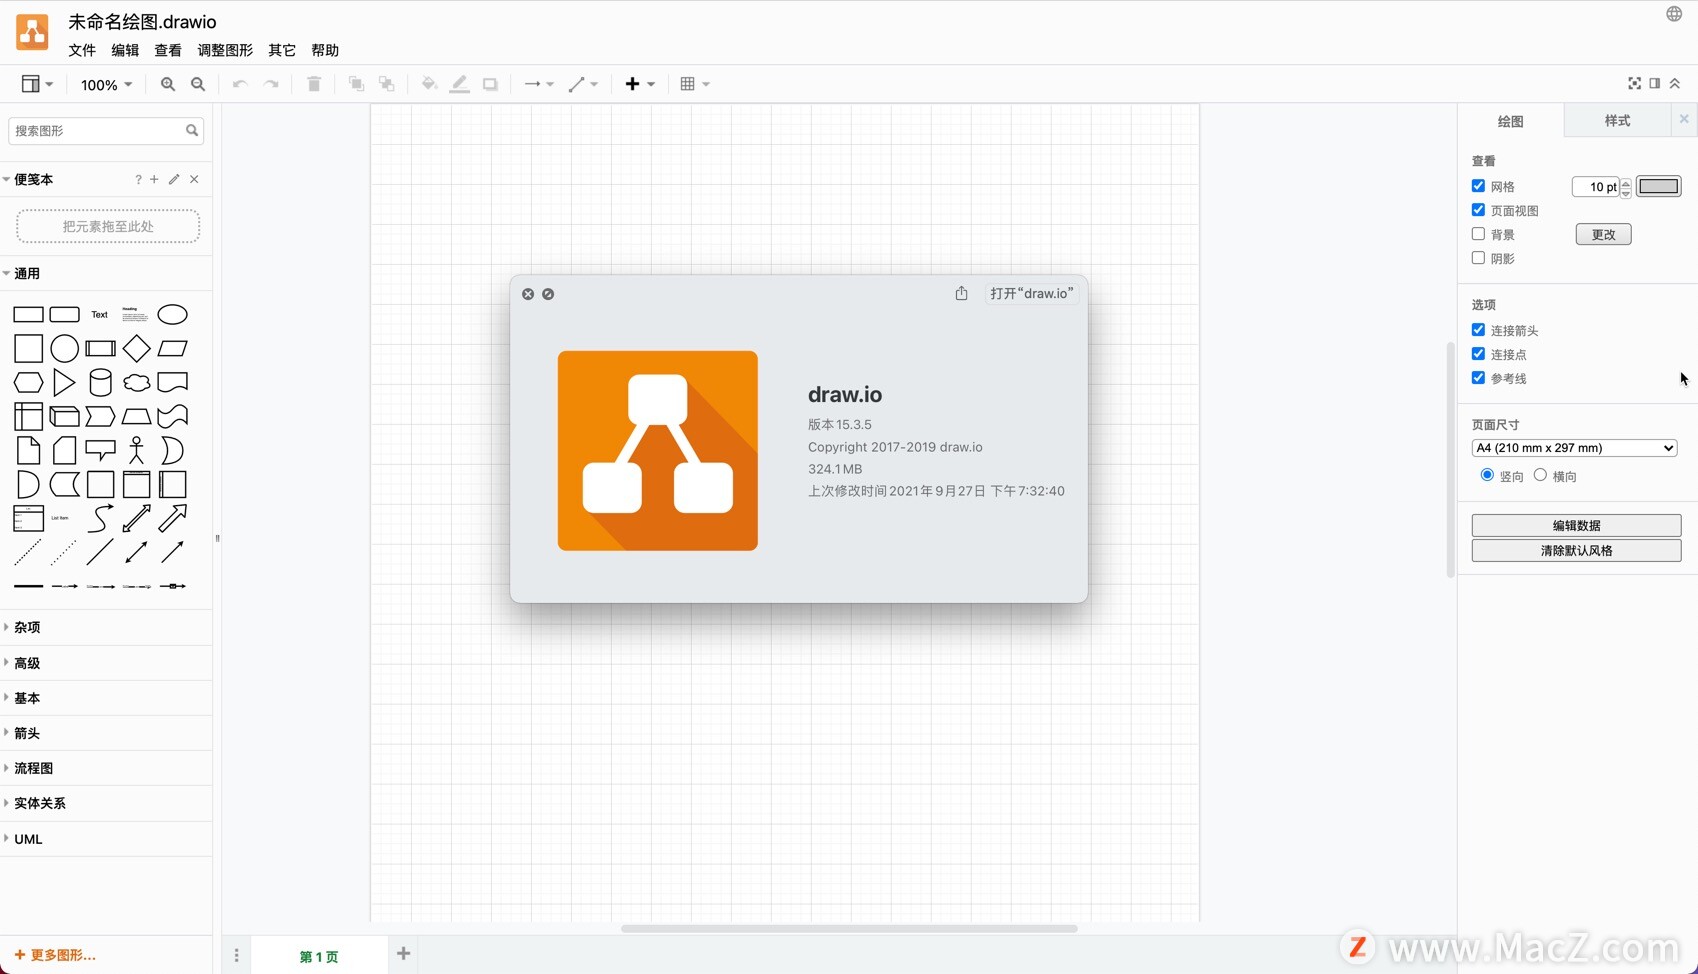
Task: Switch to the 样式 tab
Action: point(1617,120)
